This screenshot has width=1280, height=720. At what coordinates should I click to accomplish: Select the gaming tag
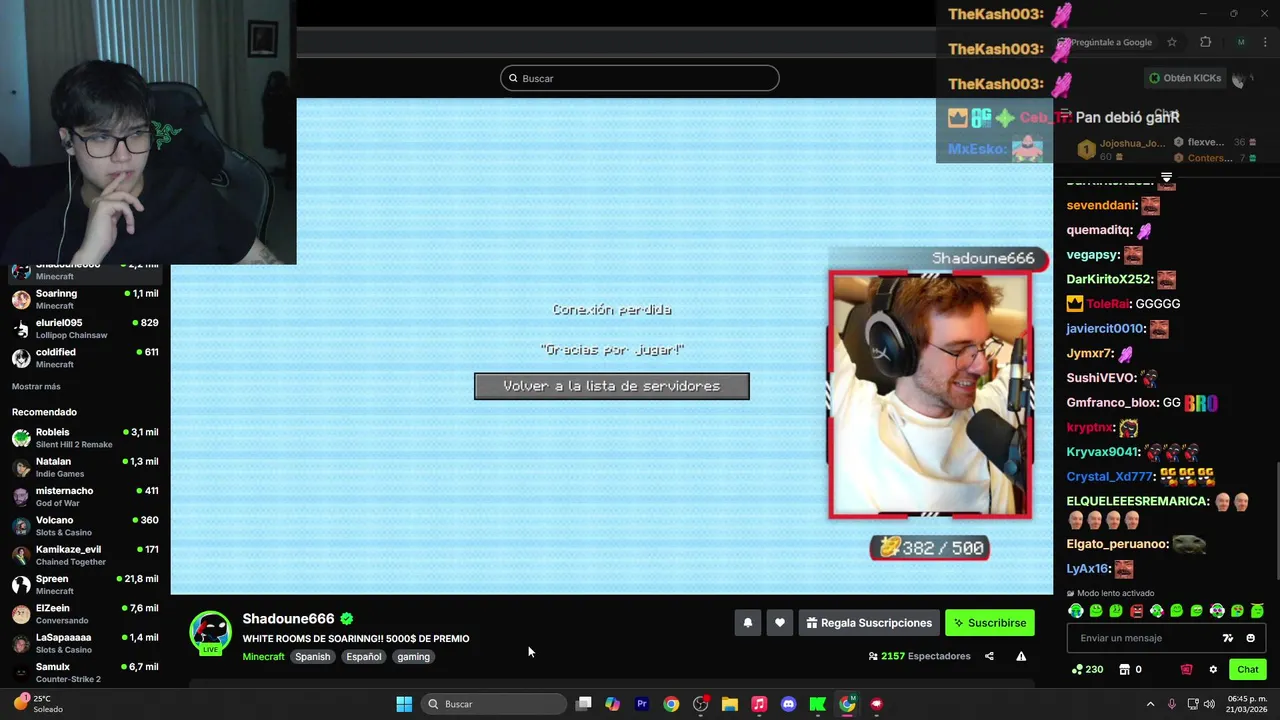tap(413, 657)
